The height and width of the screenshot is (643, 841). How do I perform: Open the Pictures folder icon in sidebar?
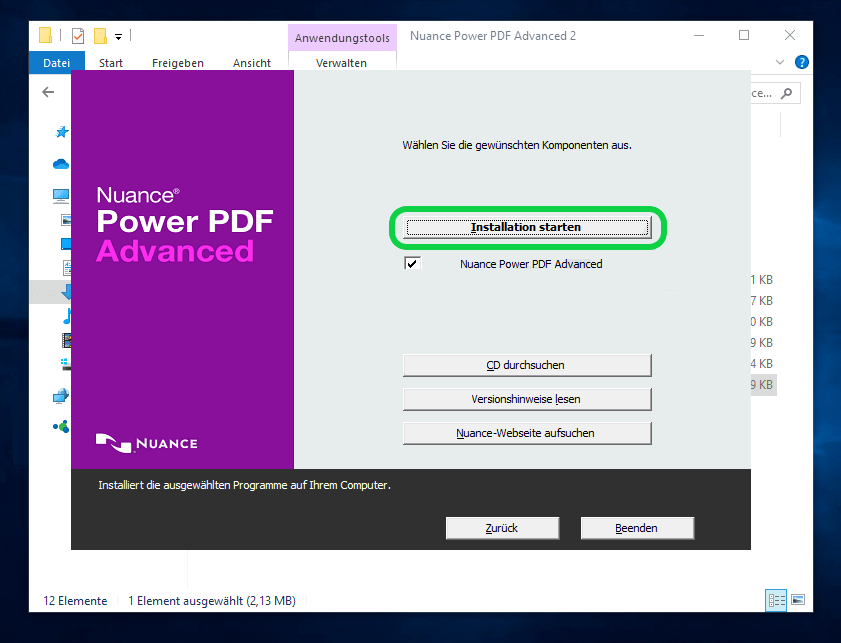(67, 220)
